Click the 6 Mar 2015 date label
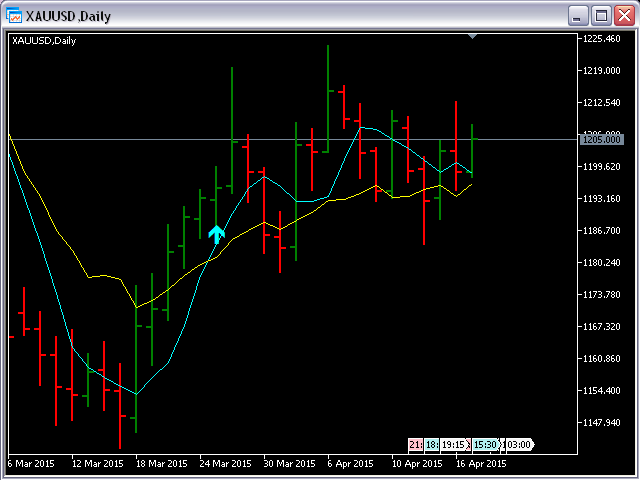The height and width of the screenshot is (480, 640). pos(31,464)
